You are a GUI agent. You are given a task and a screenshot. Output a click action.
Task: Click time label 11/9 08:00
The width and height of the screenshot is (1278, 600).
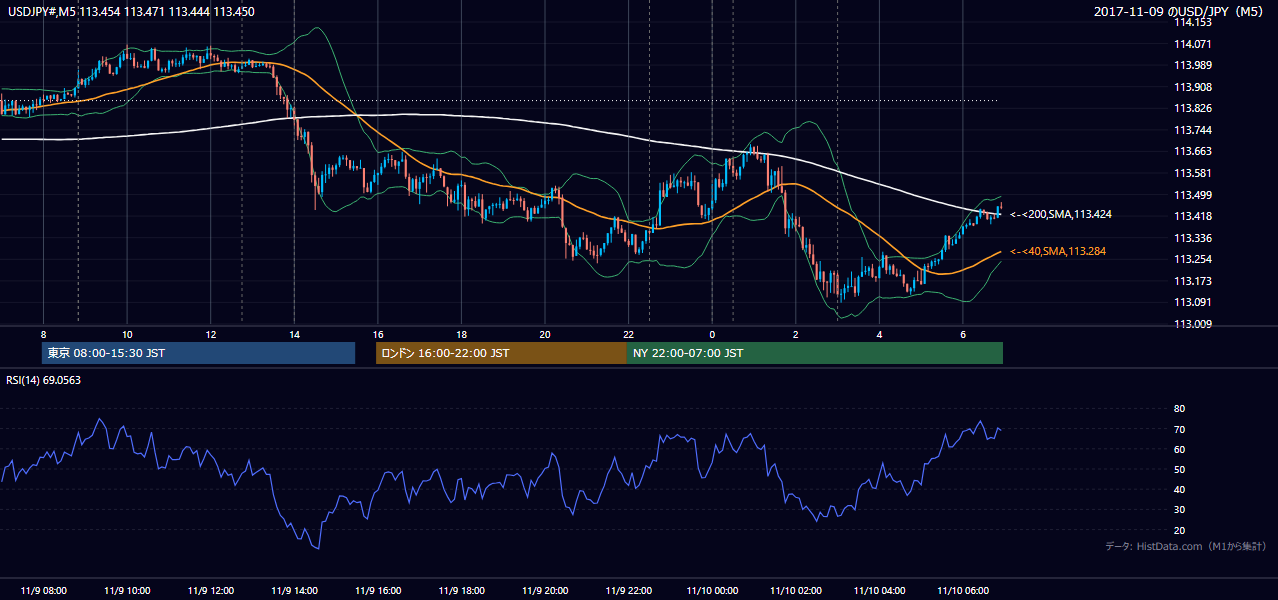point(43,590)
